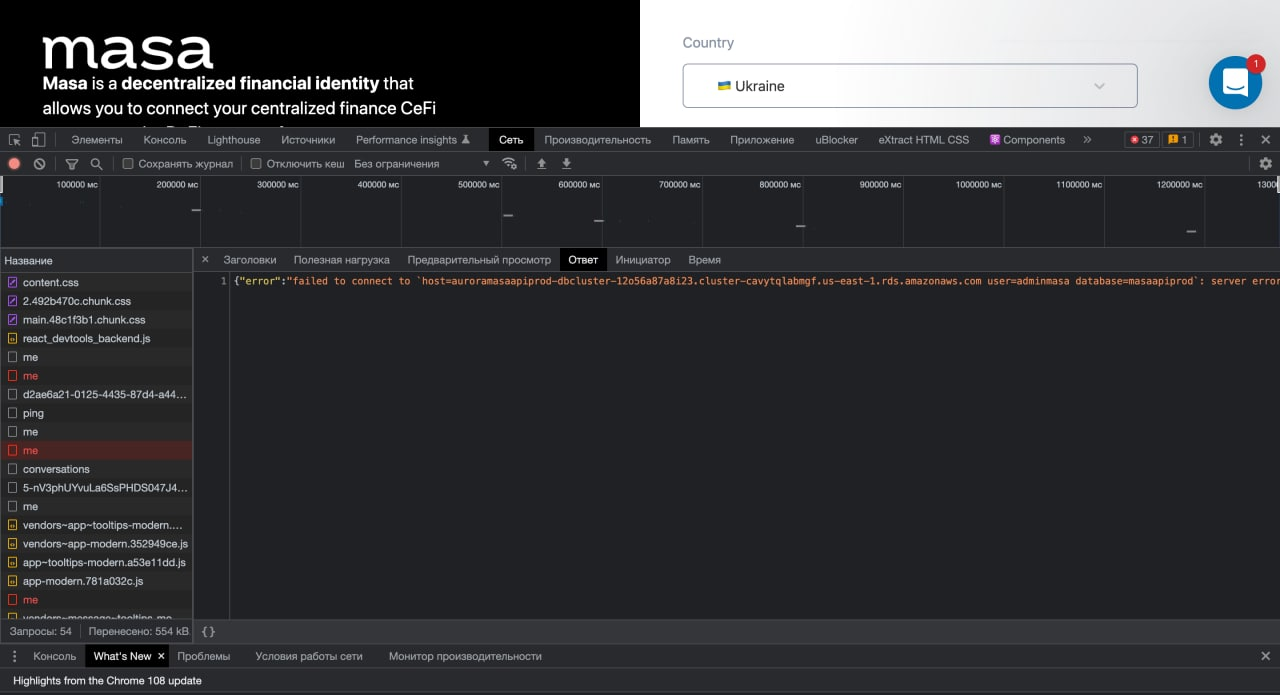This screenshot has height=695, width=1280.
Task: Select the inspect element cursor tool
Action: pyautogui.click(x=14, y=140)
